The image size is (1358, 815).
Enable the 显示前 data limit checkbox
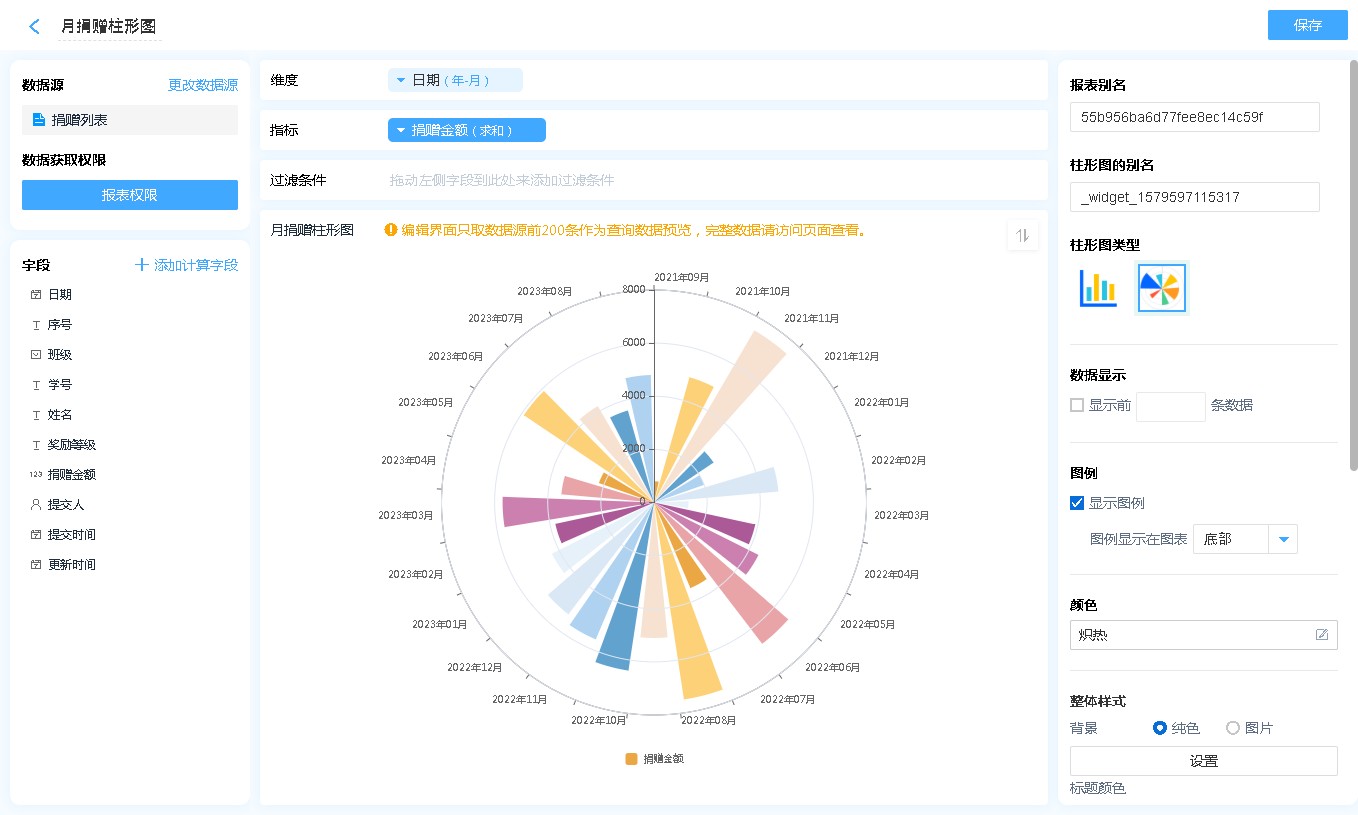point(1077,405)
